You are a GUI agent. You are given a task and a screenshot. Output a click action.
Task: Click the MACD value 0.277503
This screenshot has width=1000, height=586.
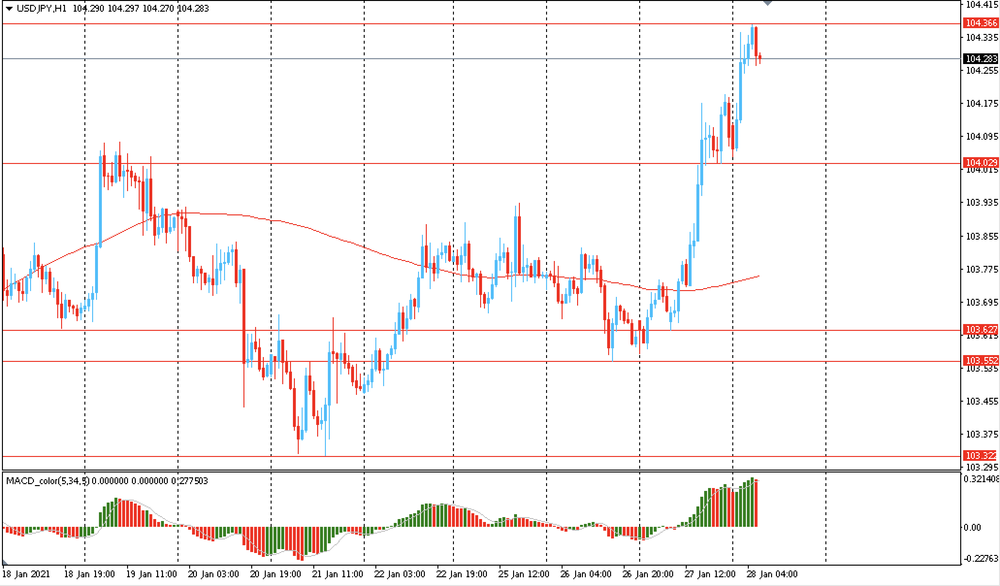click(x=190, y=480)
